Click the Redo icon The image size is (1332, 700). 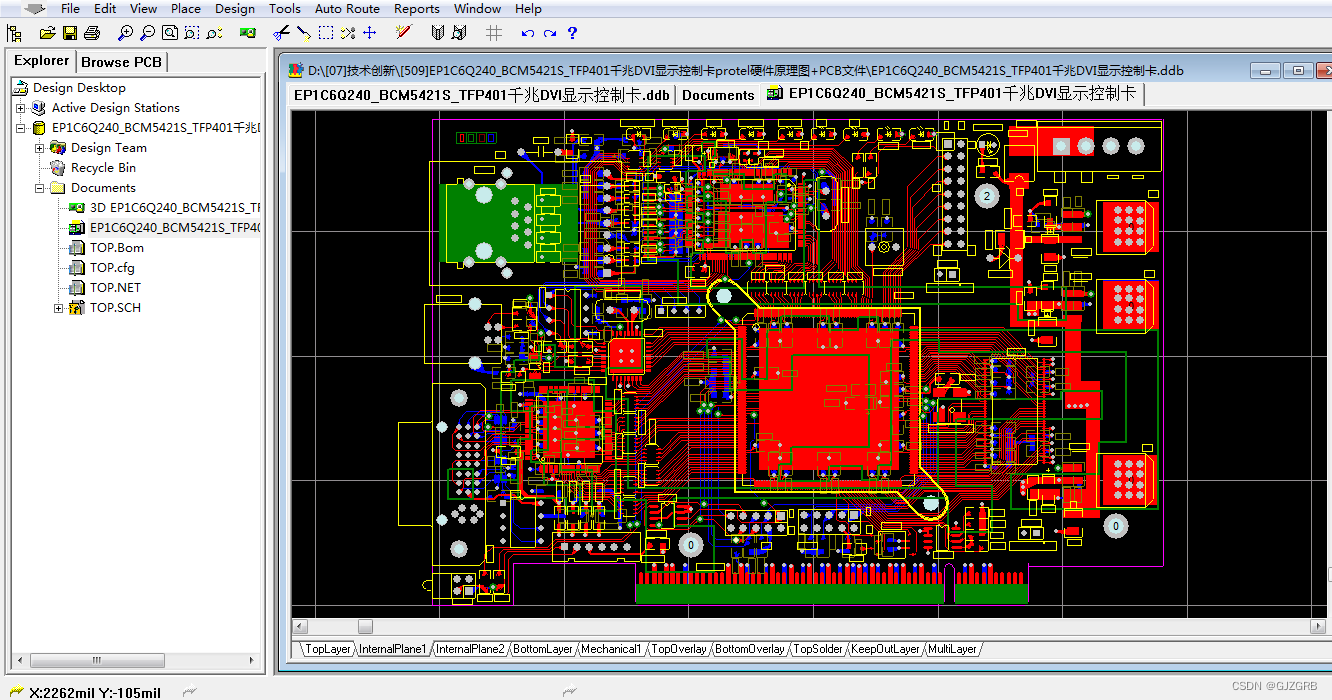549,33
